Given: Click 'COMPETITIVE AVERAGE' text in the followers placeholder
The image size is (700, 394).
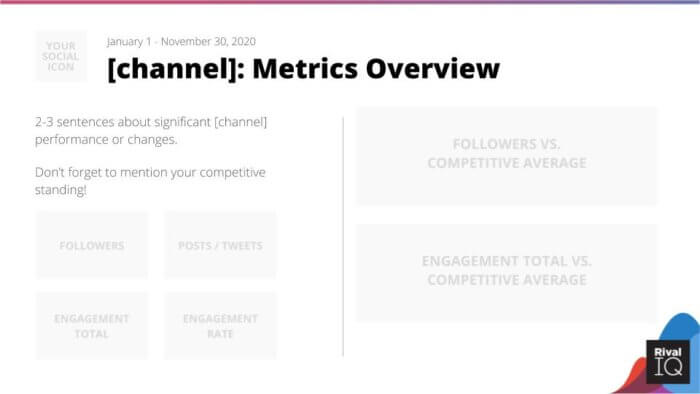Looking at the screenshot, I should (x=507, y=163).
